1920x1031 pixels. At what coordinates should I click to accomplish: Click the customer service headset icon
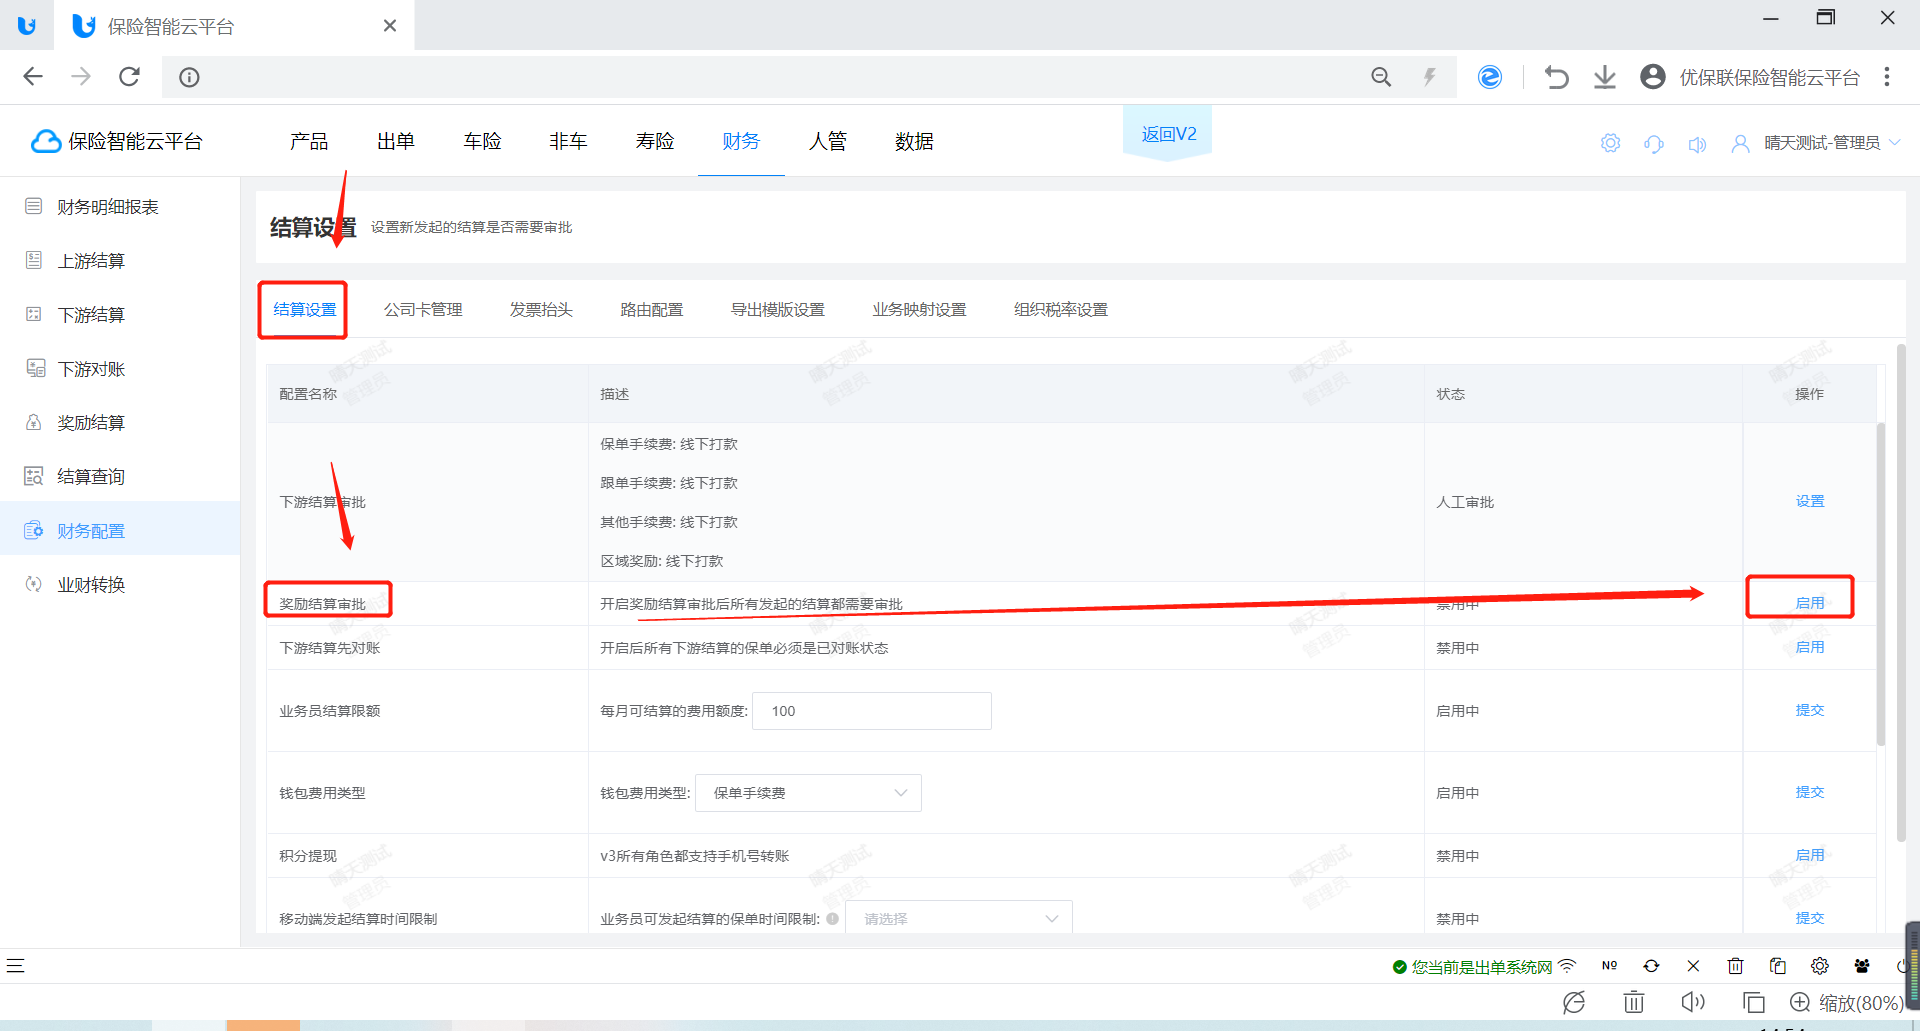click(1654, 143)
